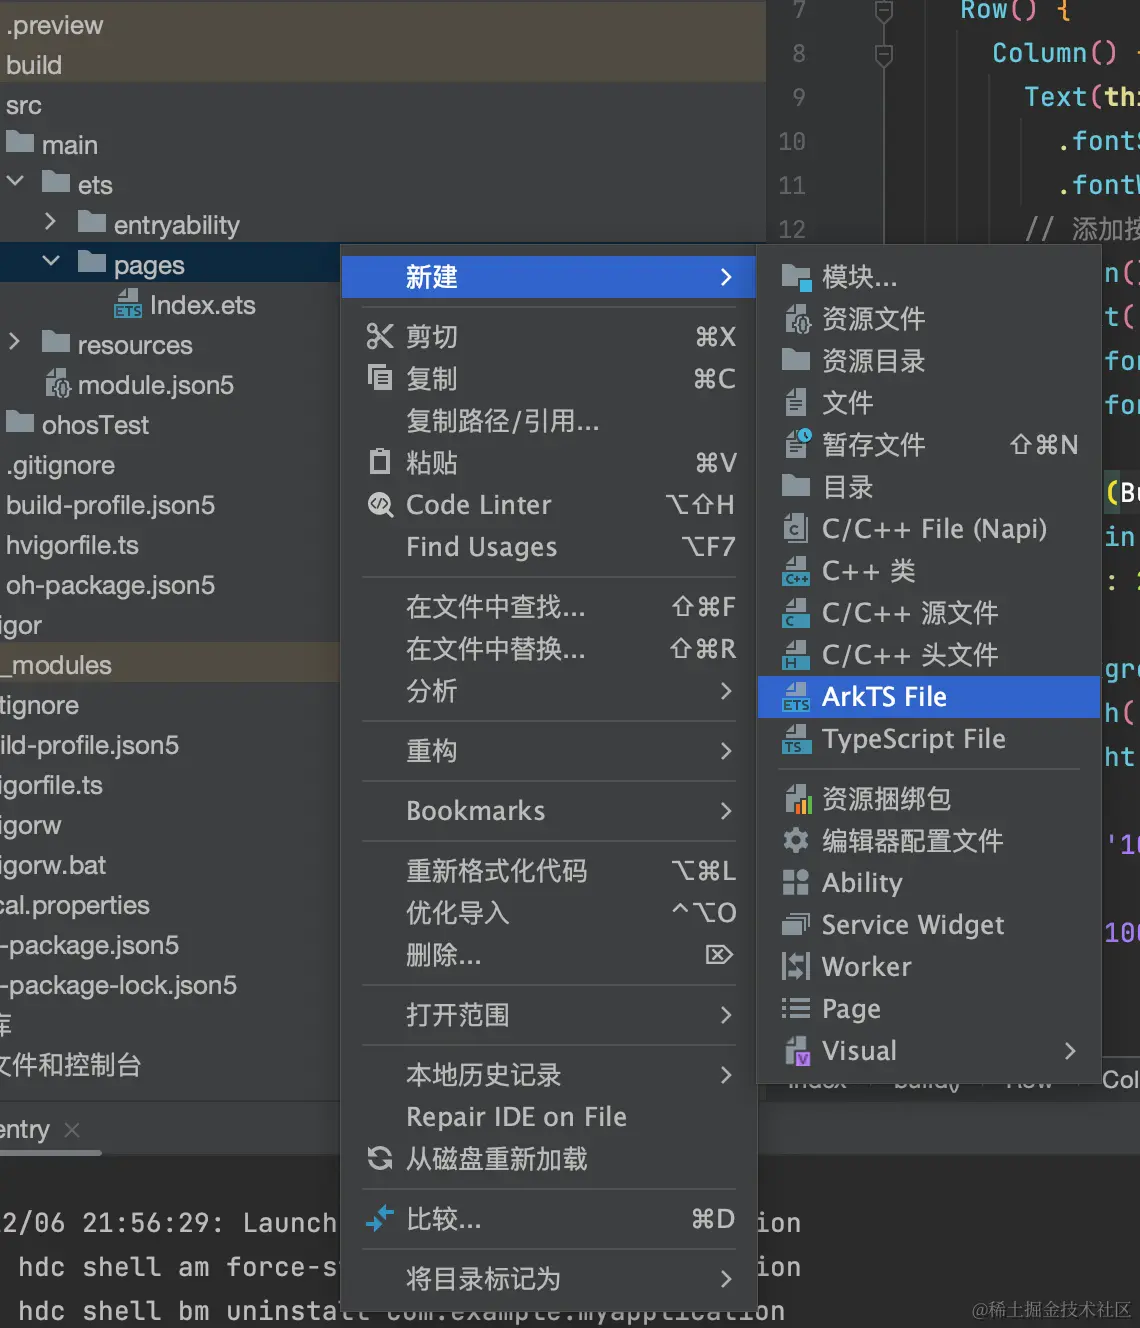
Task: Click the C/C++ 头文件 header icon
Action: coord(796,654)
